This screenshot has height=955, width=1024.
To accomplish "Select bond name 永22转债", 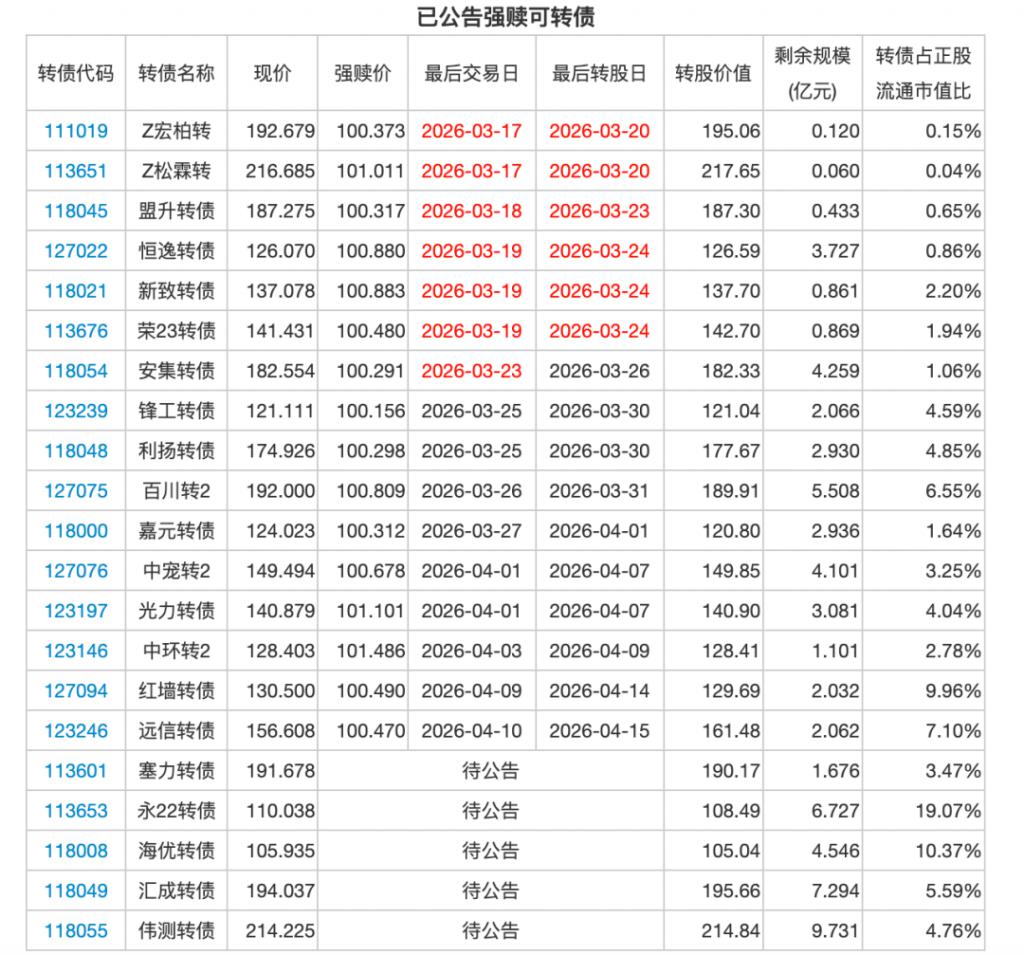I will click(x=176, y=811).
